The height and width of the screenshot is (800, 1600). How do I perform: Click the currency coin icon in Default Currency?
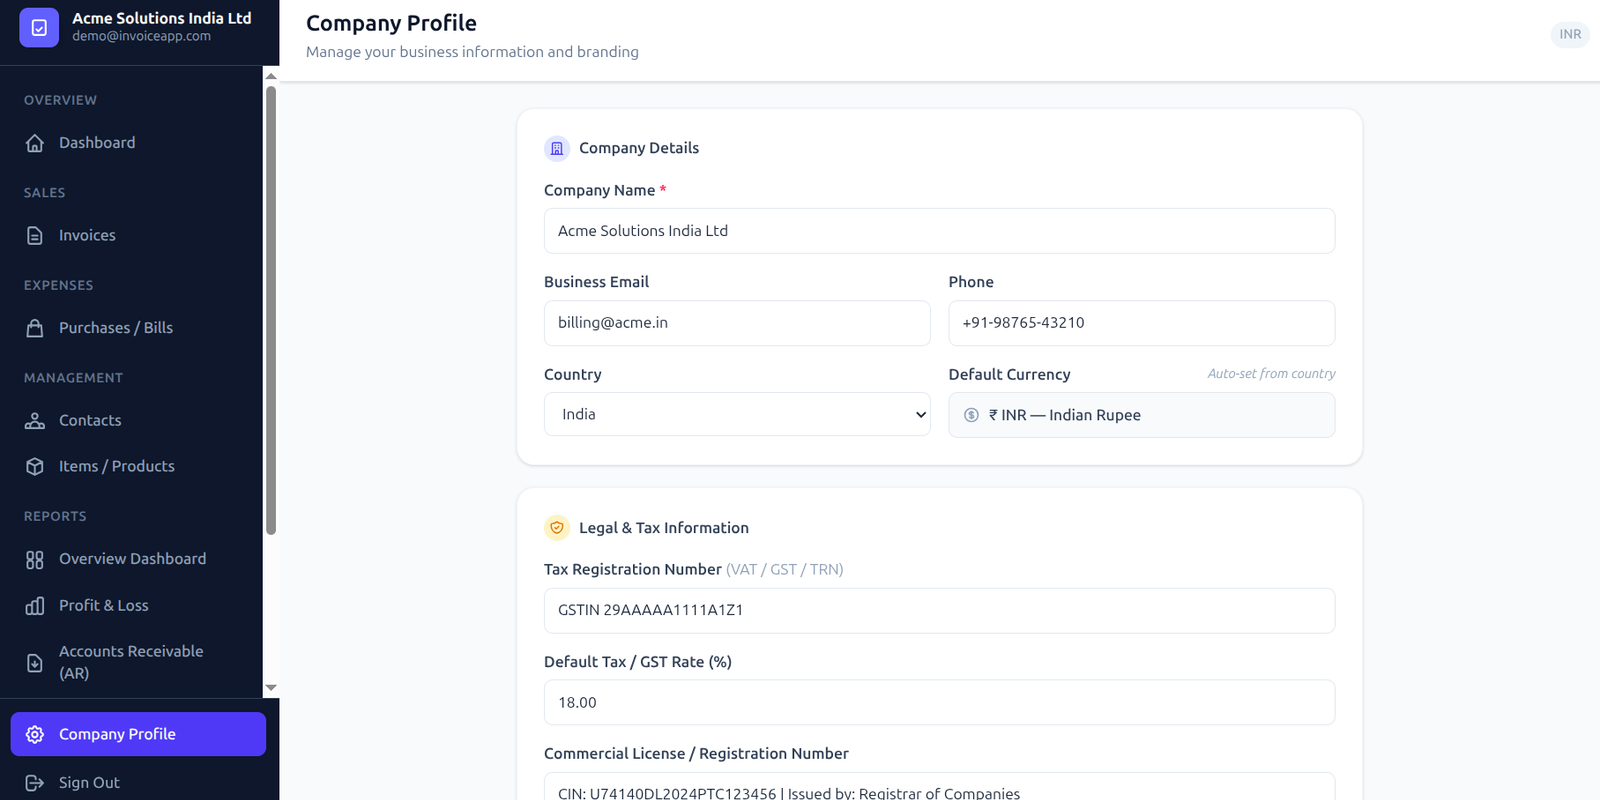[x=971, y=415]
